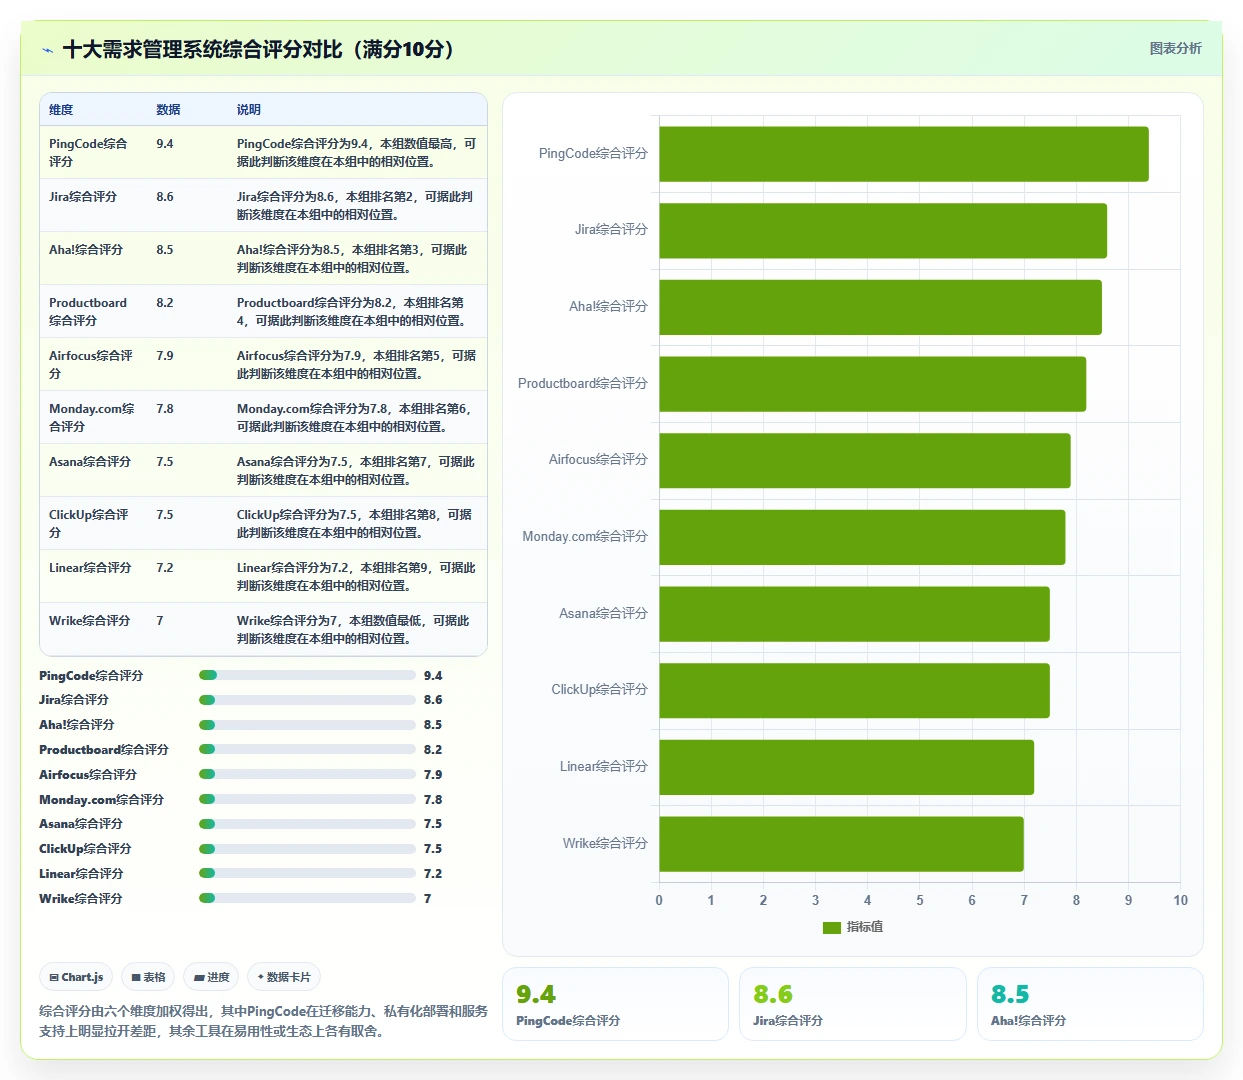1243x1080 pixels.
Task: Select the 数据卡片 tag chip
Action: [x=284, y=977]
